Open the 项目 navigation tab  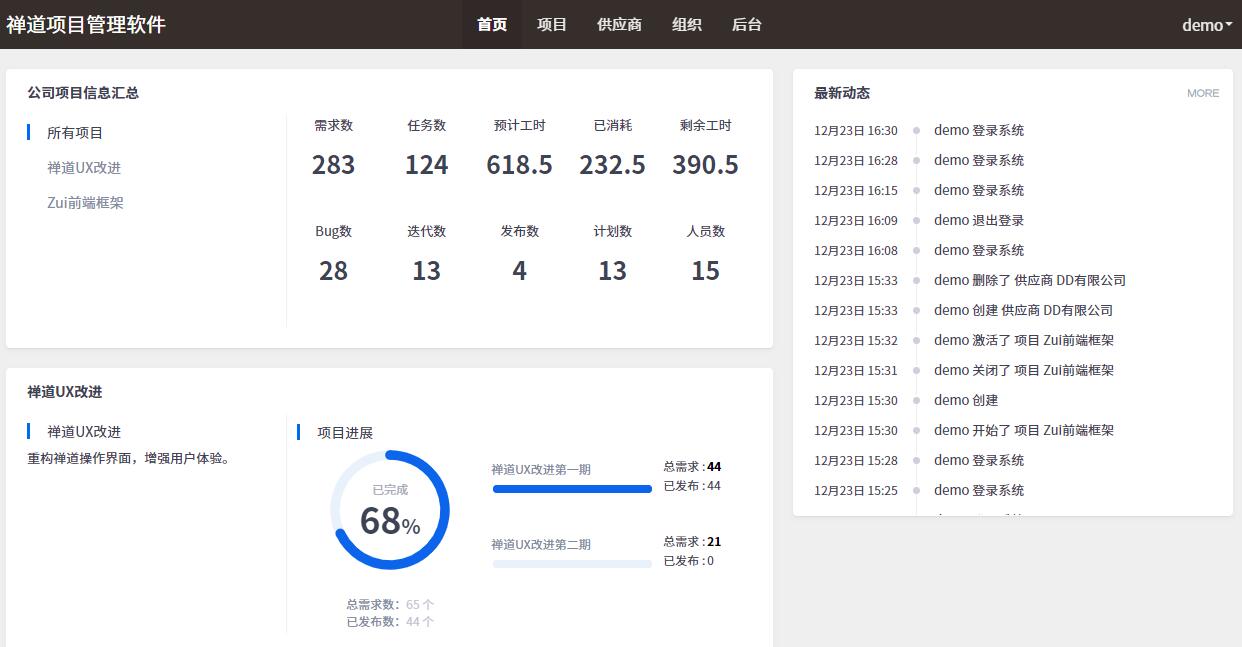tap(552, 25)
